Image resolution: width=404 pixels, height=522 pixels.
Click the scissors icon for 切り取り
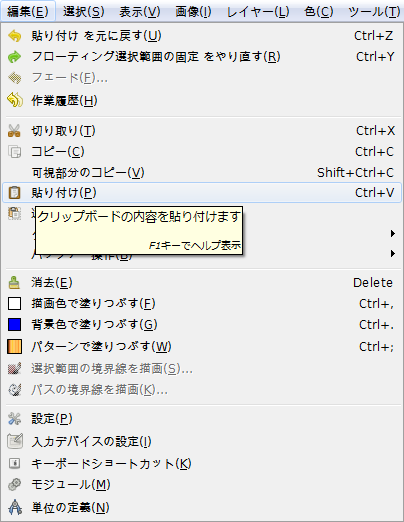pos(14,131)
